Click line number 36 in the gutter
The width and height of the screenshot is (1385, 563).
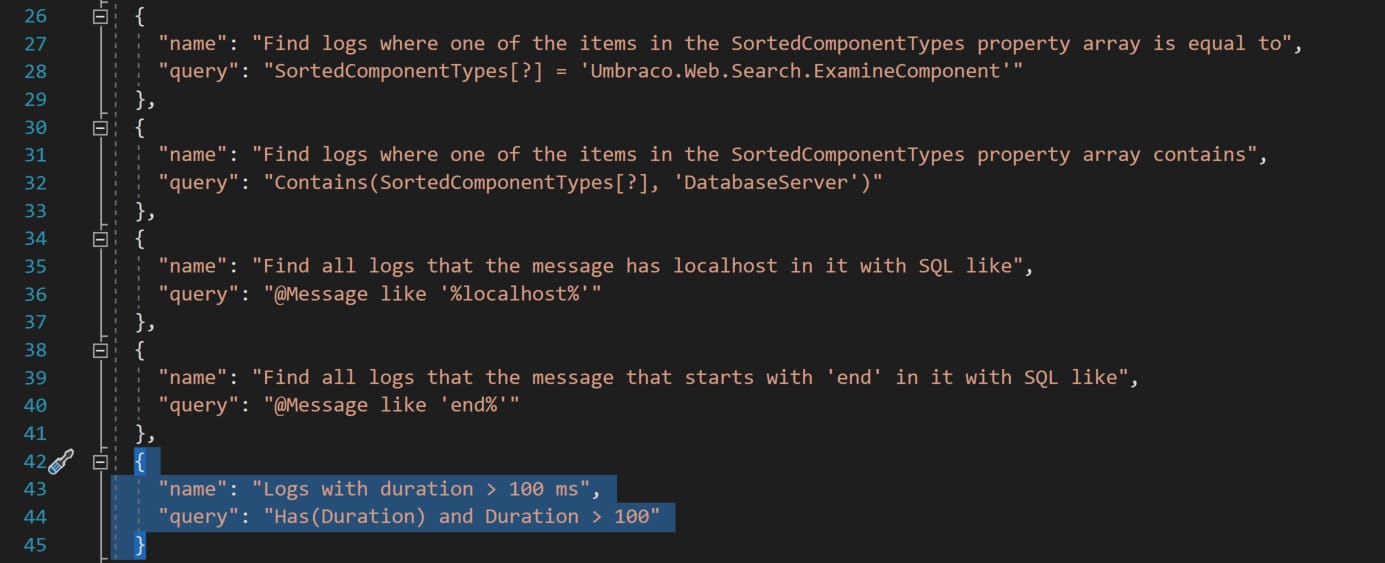point(34,294)
